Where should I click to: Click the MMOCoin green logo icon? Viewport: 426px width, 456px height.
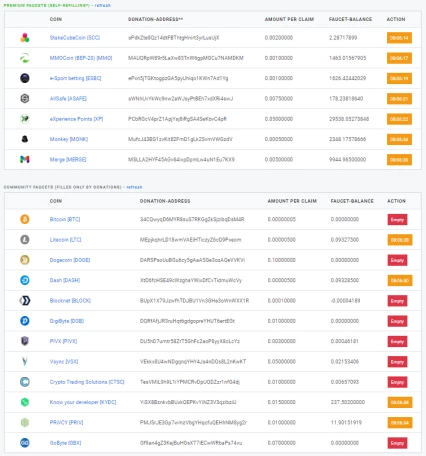click(x=25, y=58)
